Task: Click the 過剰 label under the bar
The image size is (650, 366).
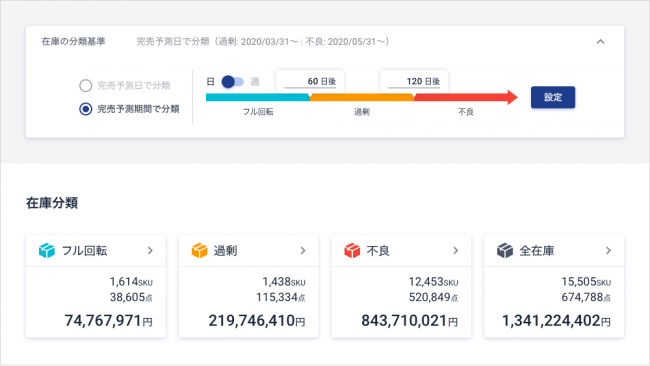Action: 362,112
